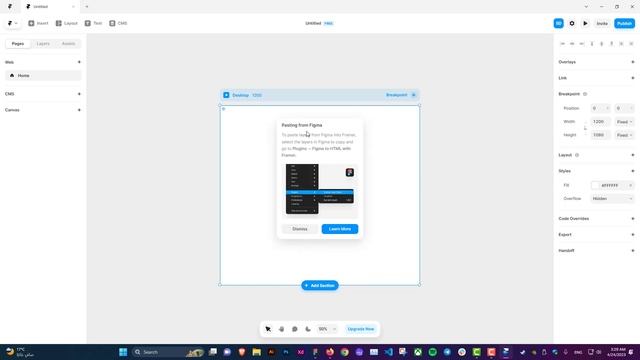Open site settings gear icon
The height and width of the screenshot is (360, 640).
[572, 23]
